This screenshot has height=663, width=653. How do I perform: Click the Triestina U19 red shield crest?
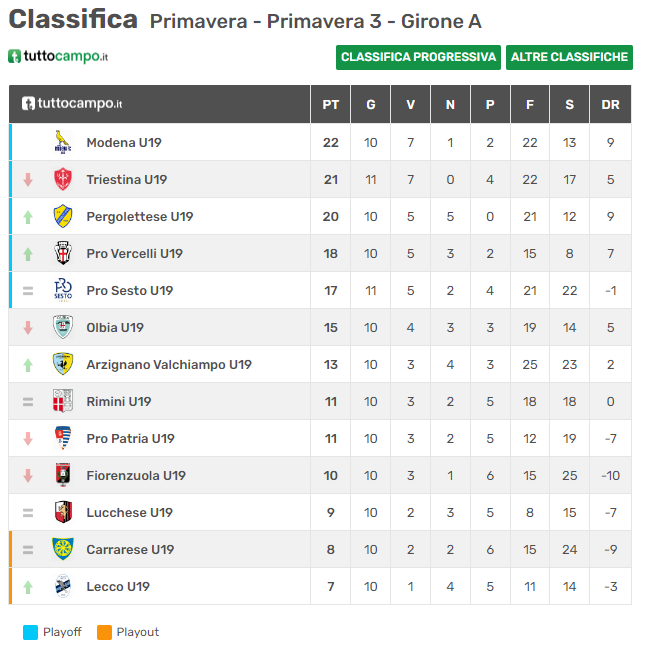pos(63,179)
